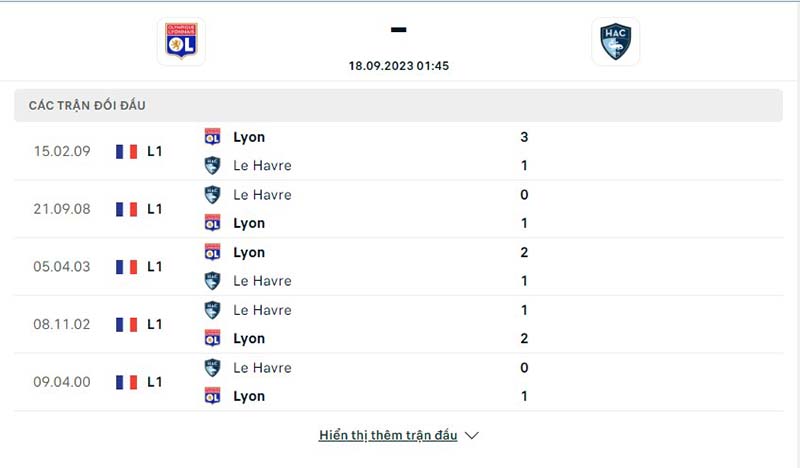Open the 21.09.08 match date row
800x468 pixels.
[x=398, y=209]
